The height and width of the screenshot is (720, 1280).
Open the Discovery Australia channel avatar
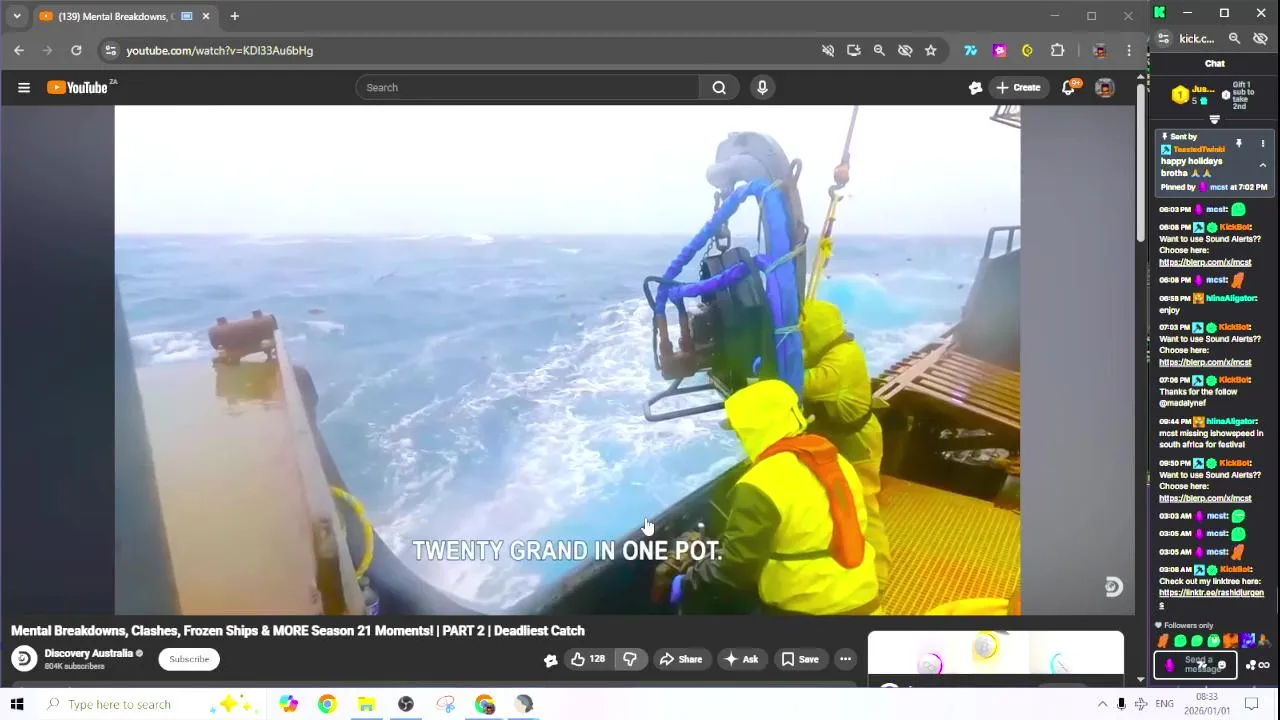tap(24, 659)
